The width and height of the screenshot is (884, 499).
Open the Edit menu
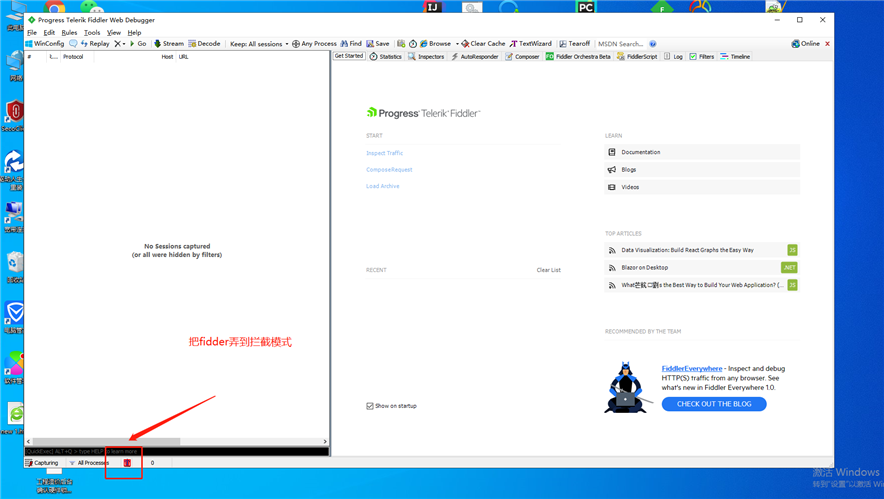[50, 32]
